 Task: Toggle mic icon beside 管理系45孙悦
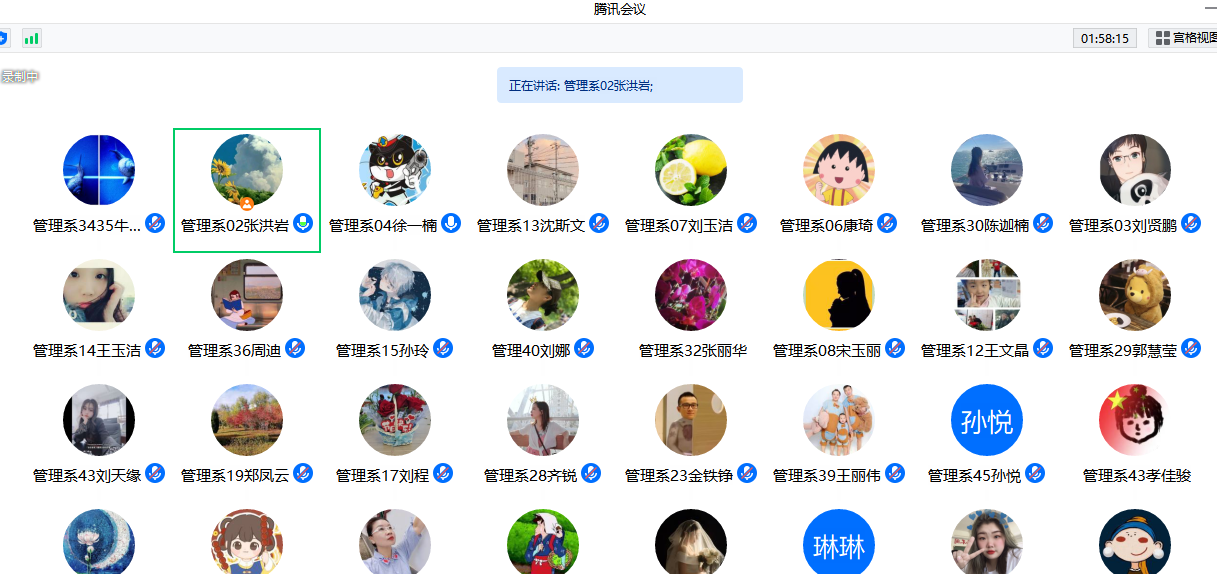pyautogui.click(x=1035, y=473)
